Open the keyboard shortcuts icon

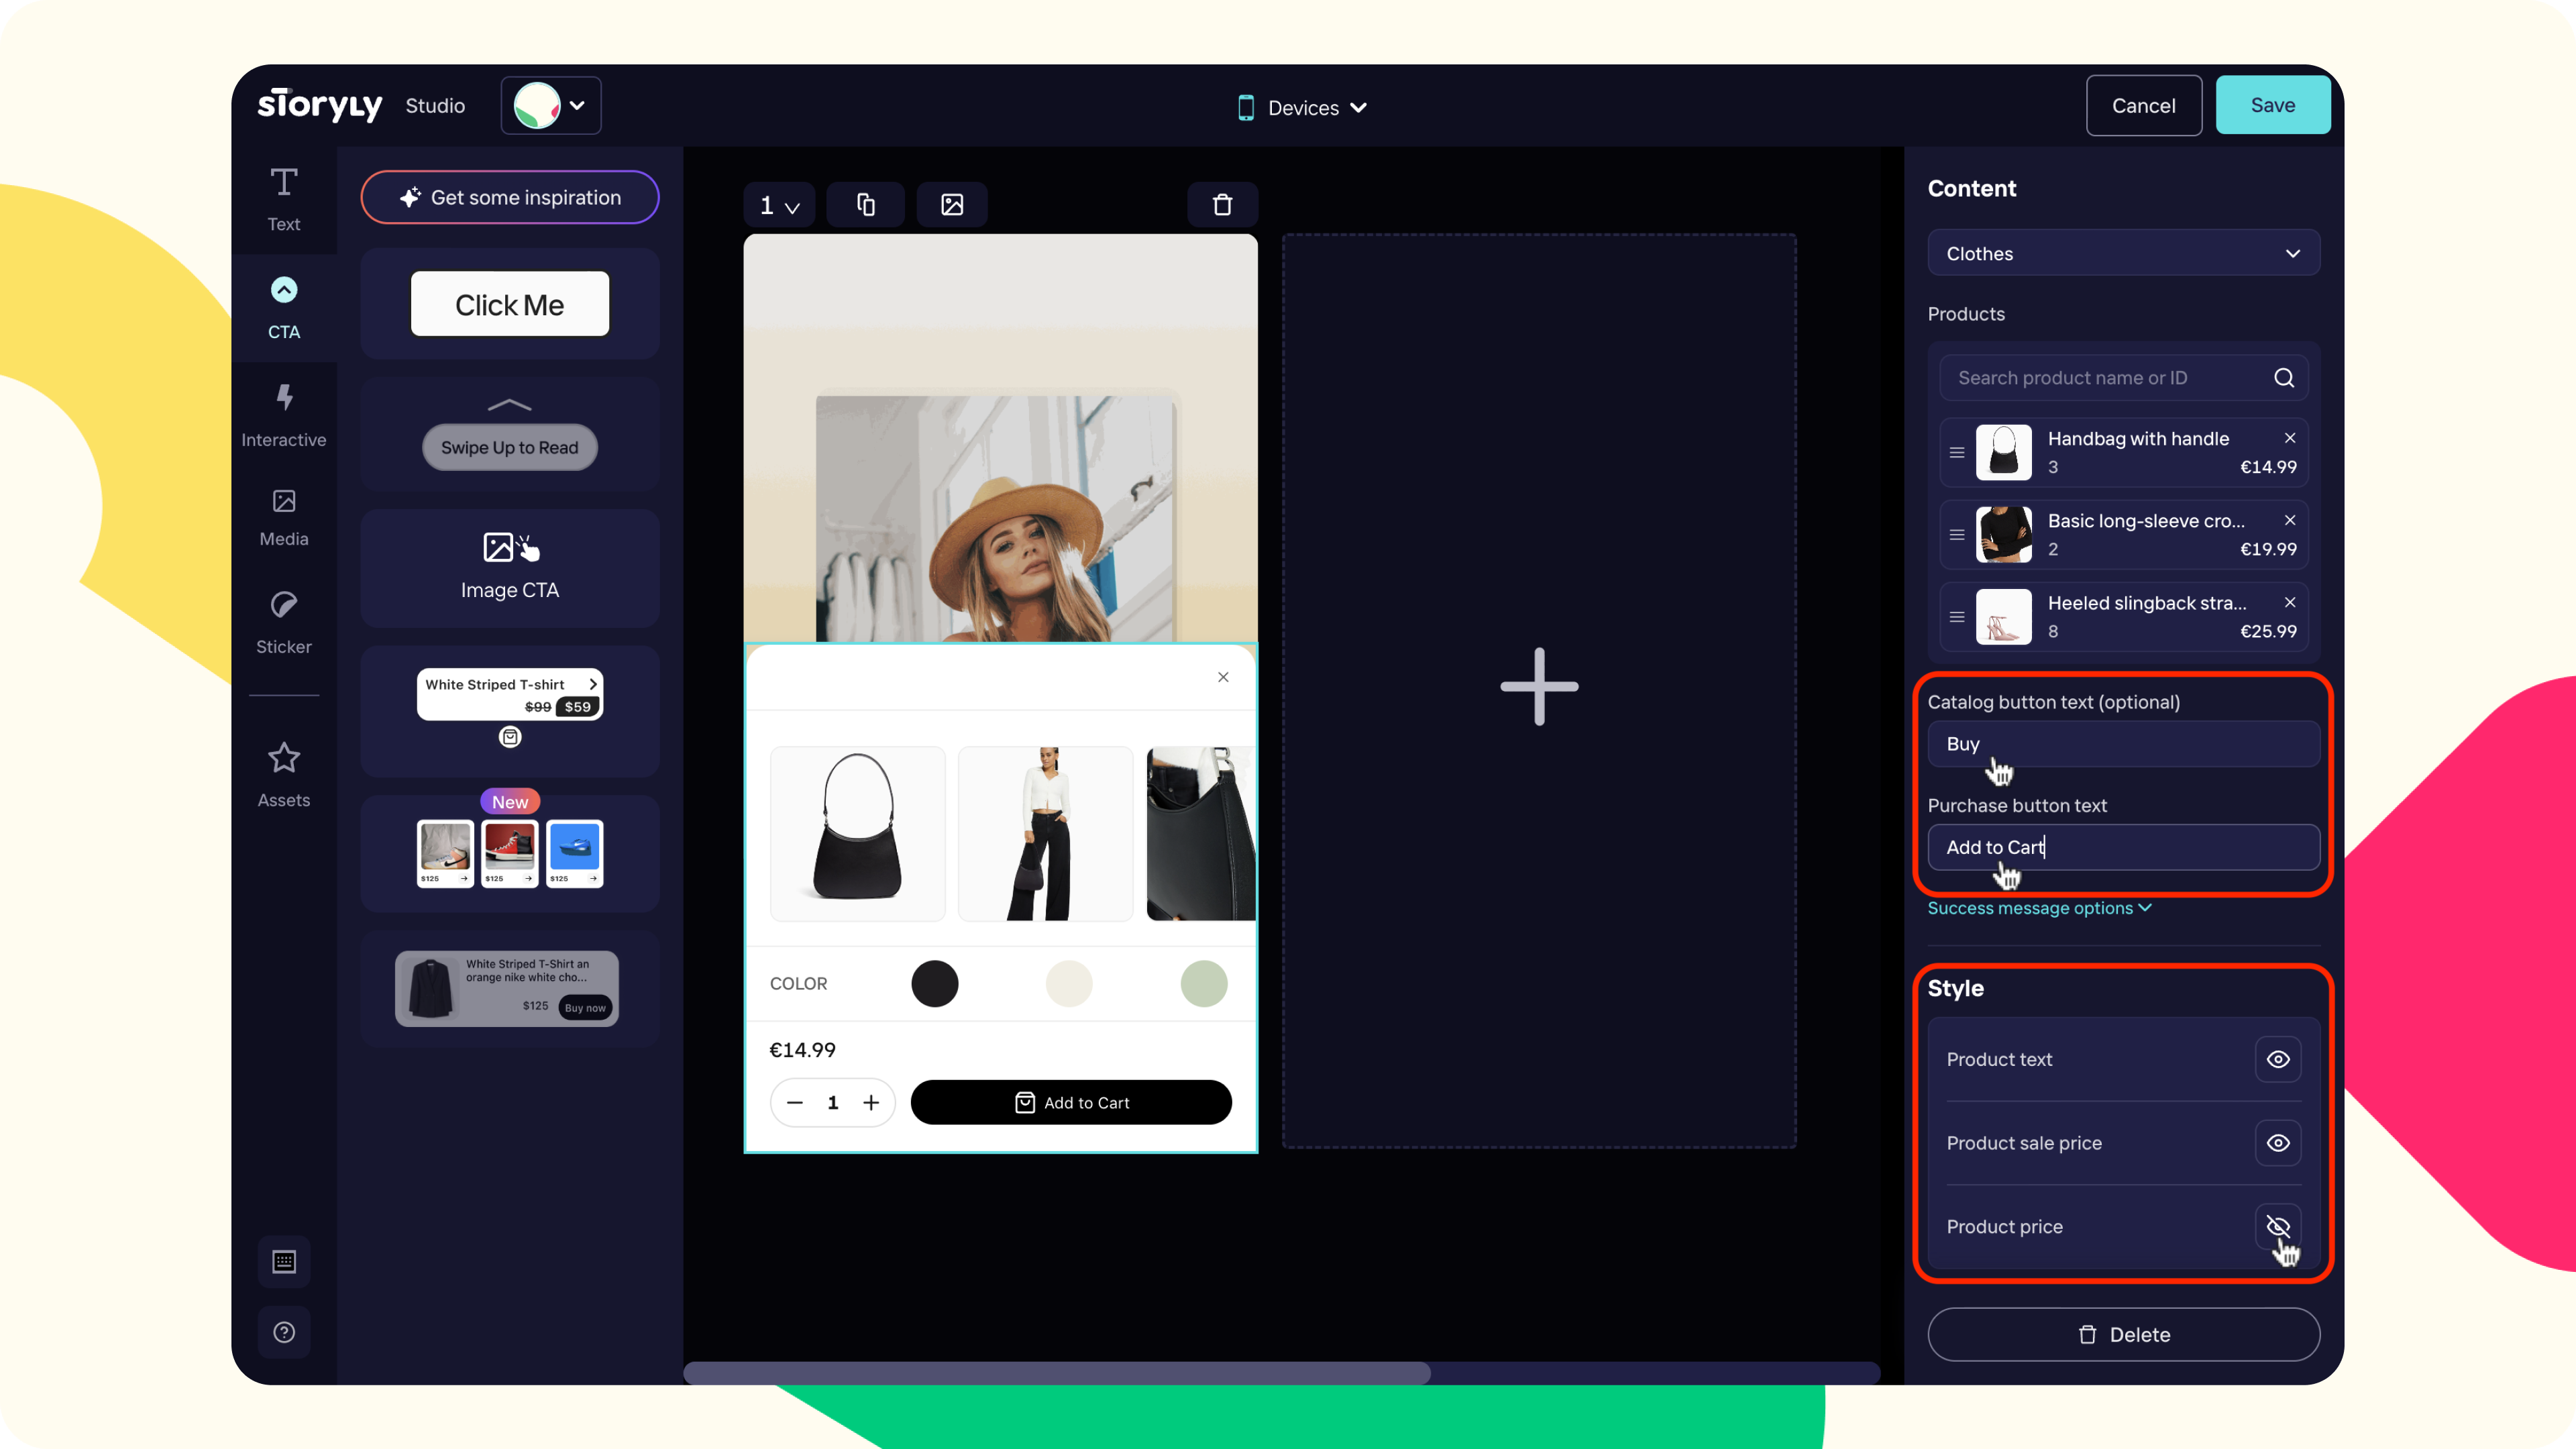click(x=284, y=1261)
